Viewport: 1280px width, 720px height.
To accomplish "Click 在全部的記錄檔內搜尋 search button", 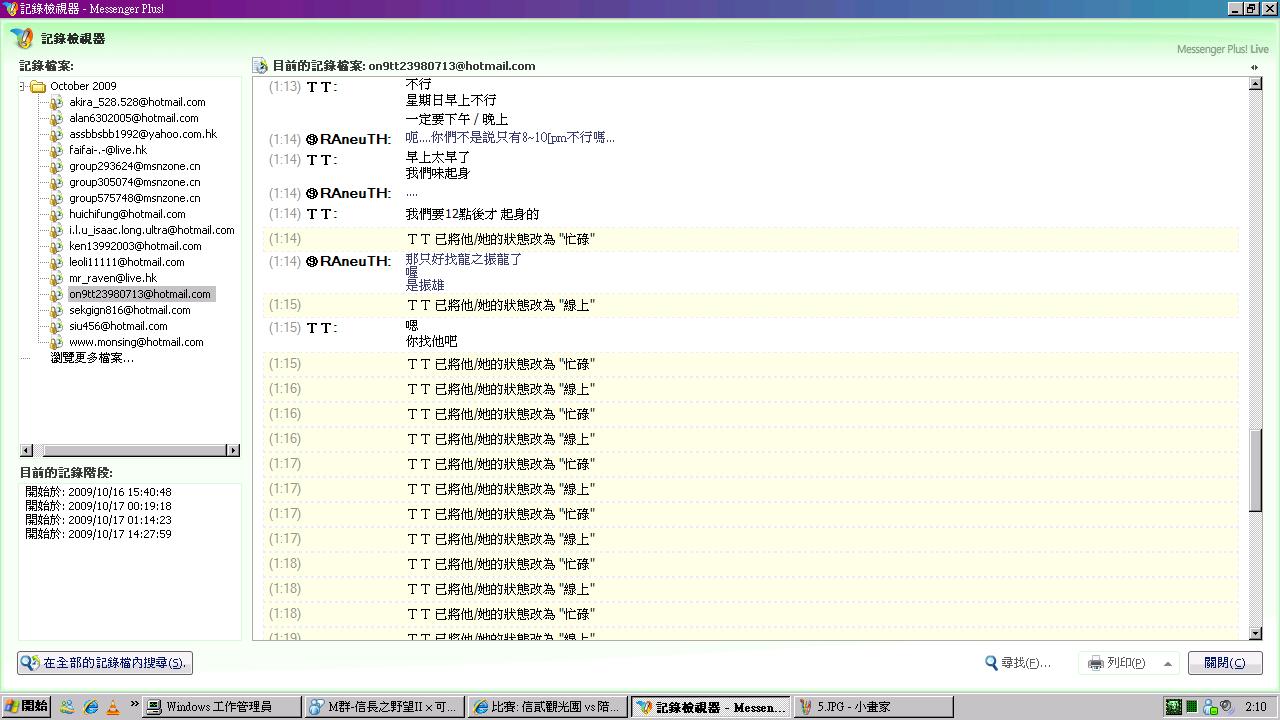I will click(x=105, y=663).
